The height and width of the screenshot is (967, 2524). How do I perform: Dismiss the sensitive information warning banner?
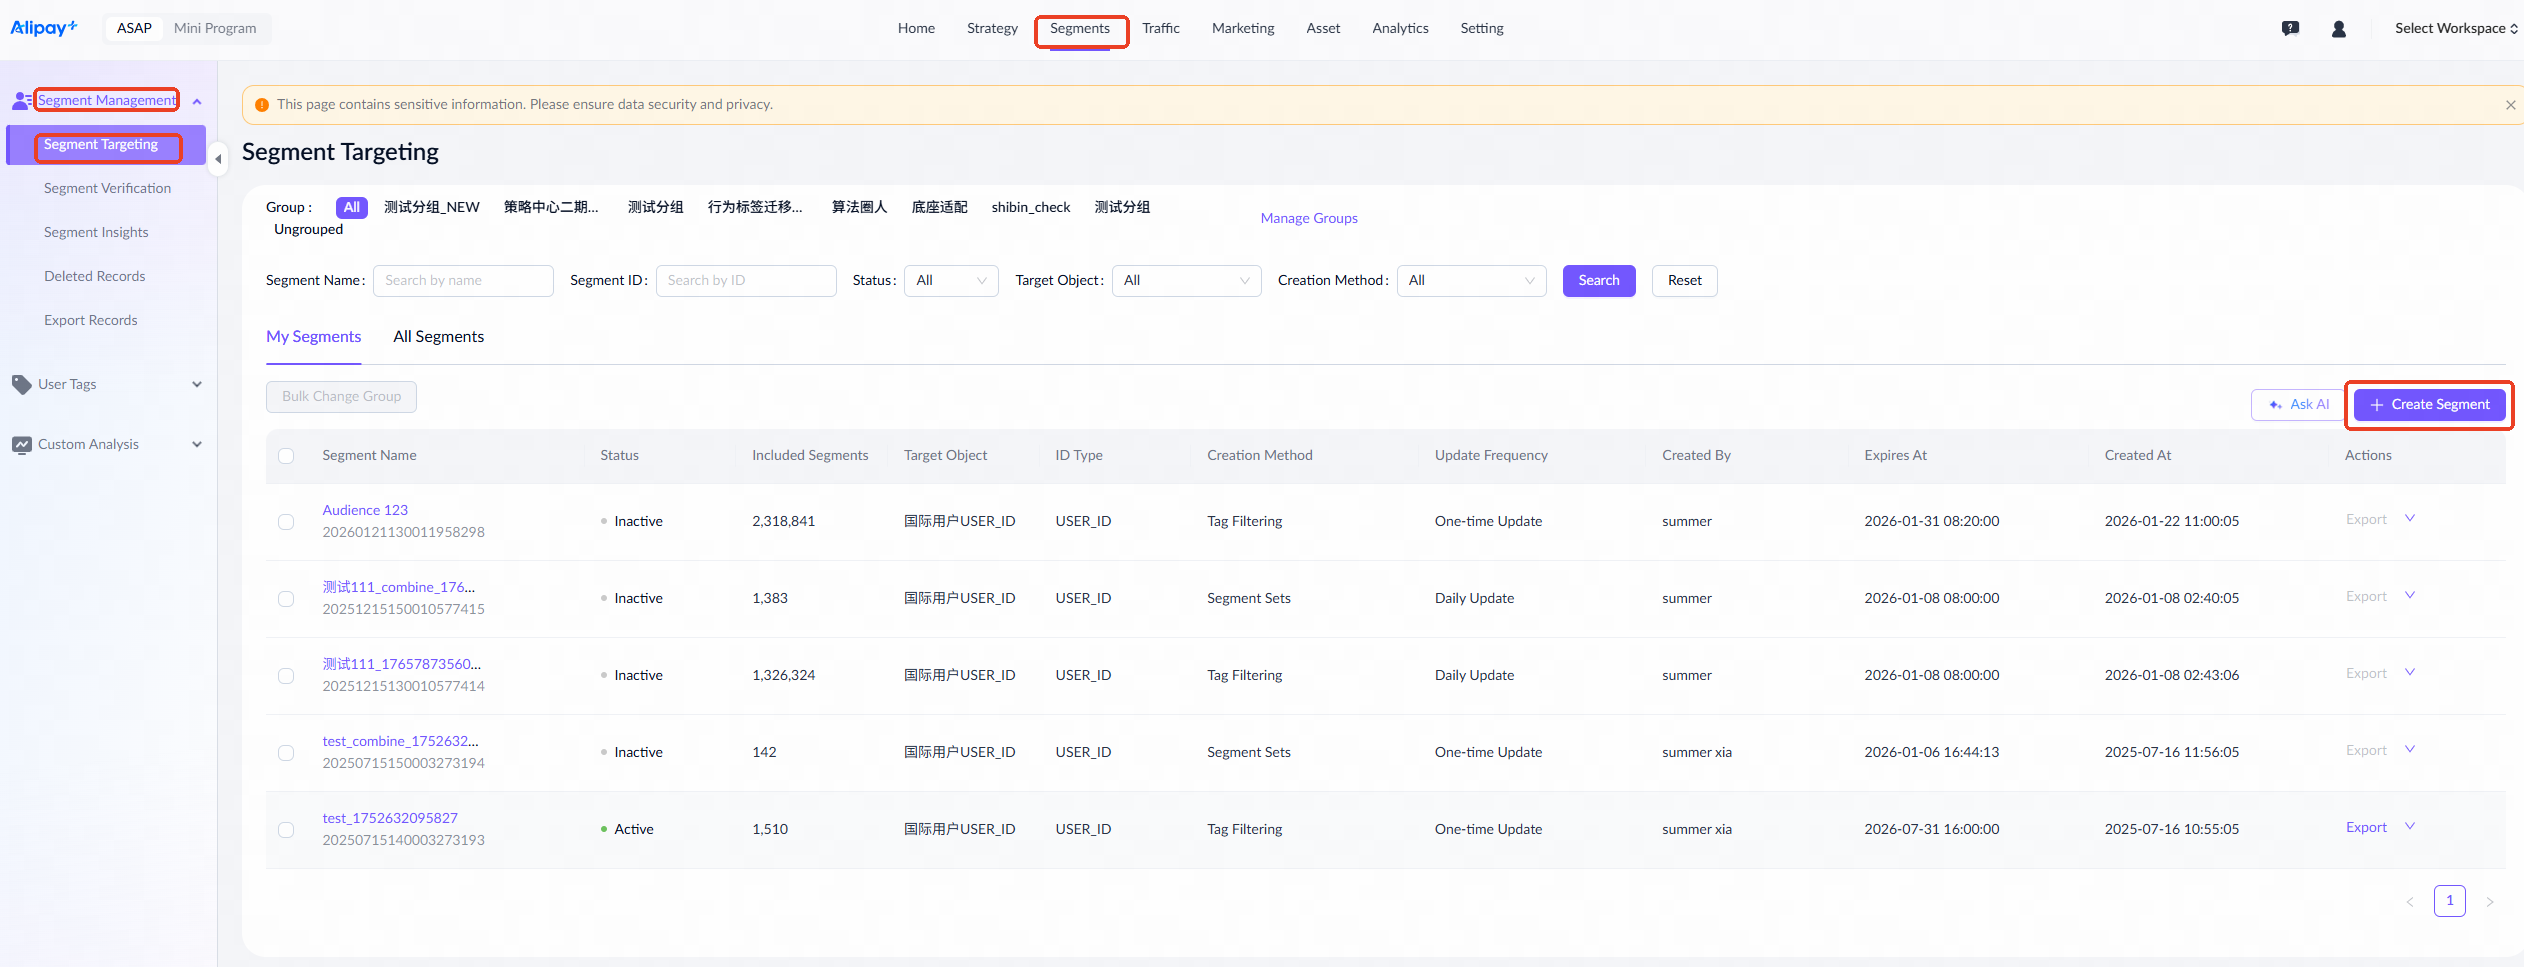[2510, 105]
